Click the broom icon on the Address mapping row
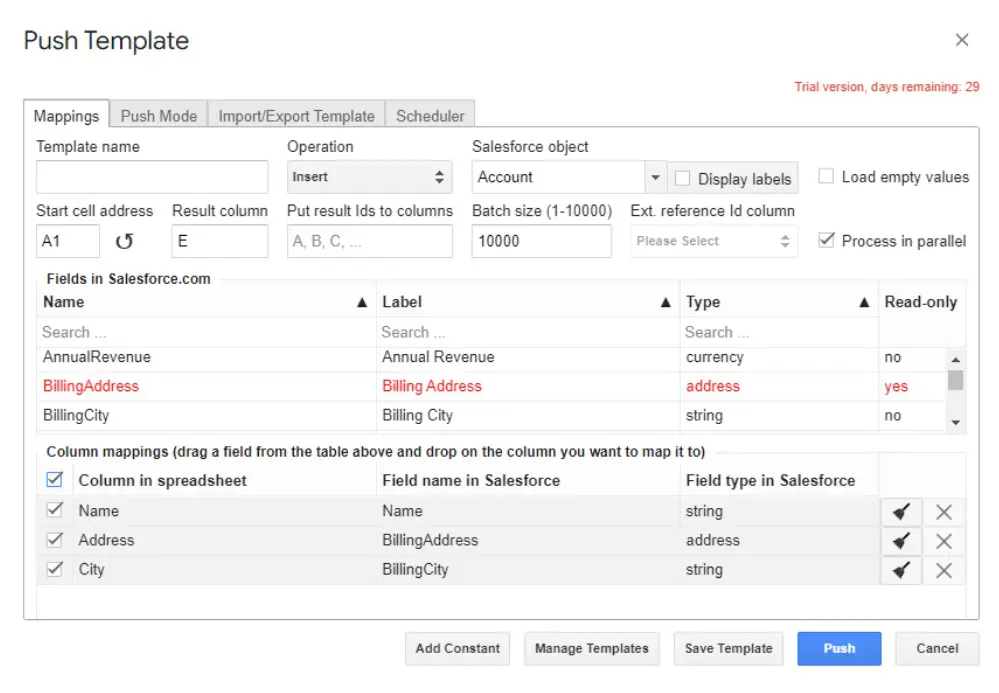This screenshot has height=693, width=999. pos(901,540)
